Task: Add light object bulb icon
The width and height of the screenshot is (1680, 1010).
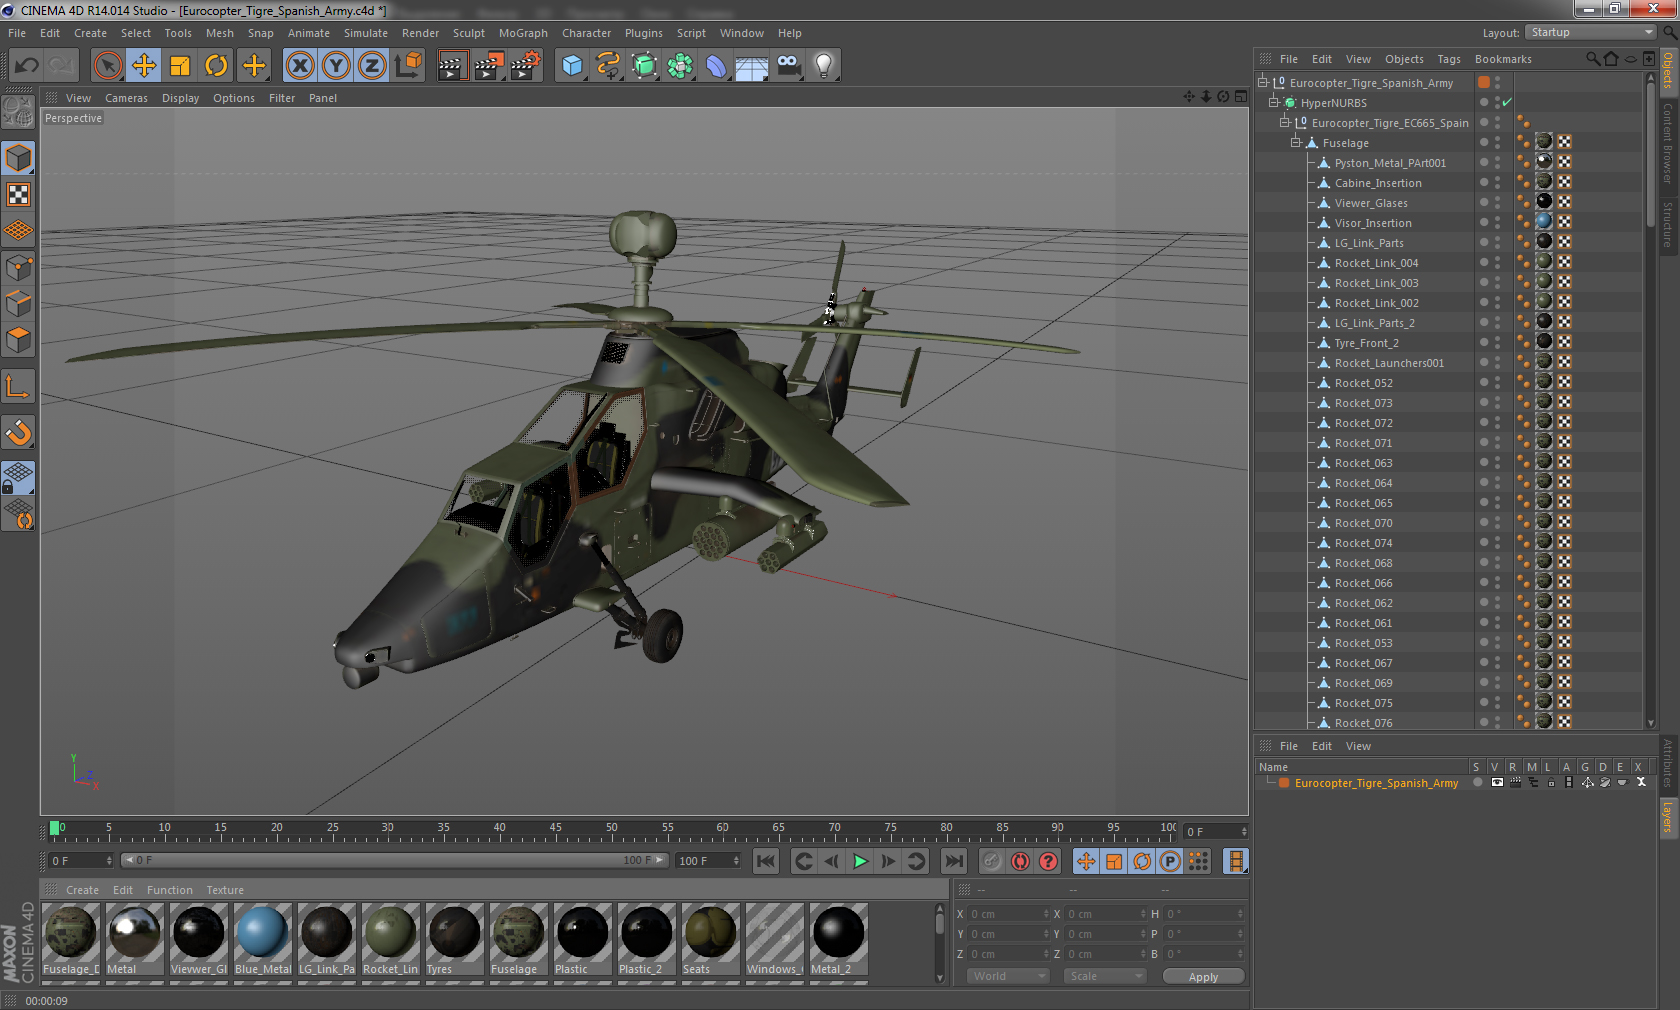Action: coord(824,66)
